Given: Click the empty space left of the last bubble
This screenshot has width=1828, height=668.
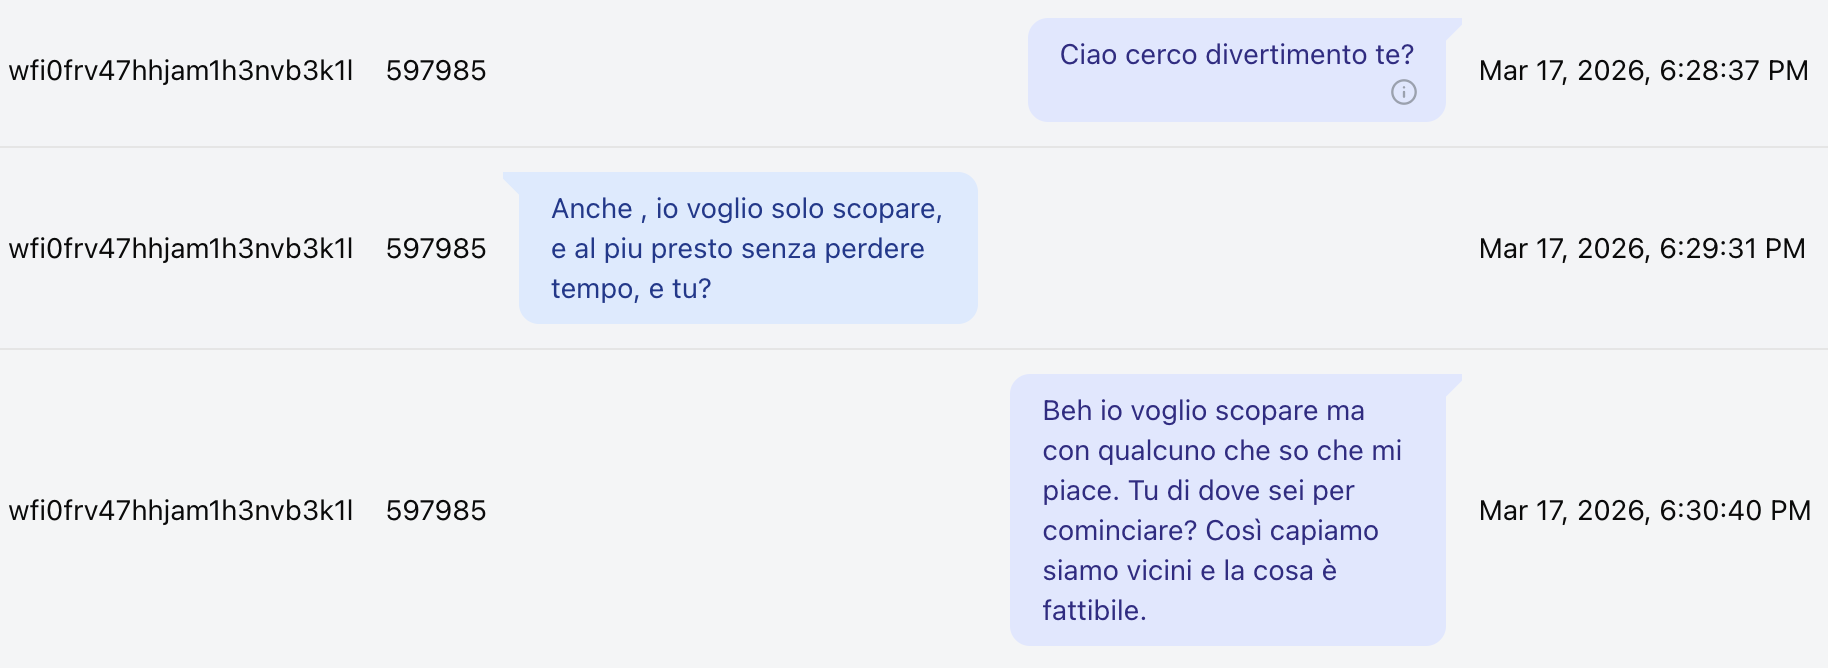Looking at the screenshot, I should tap(750, 510).
